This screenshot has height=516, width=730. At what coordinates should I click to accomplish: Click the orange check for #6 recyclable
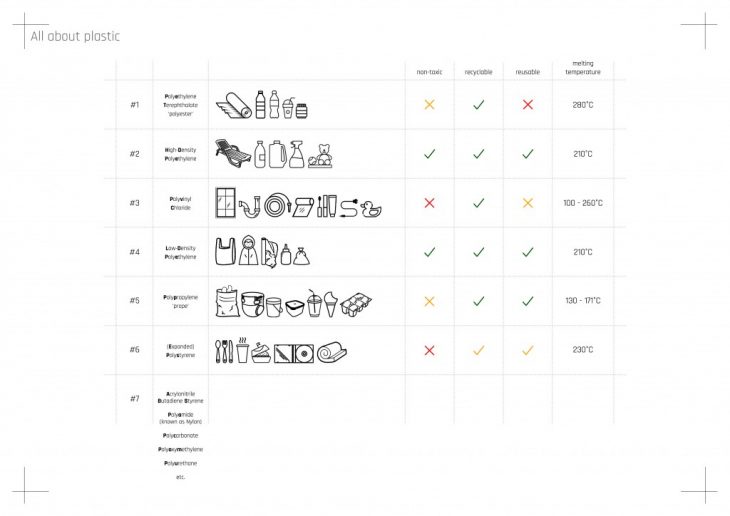pos(478,350)
